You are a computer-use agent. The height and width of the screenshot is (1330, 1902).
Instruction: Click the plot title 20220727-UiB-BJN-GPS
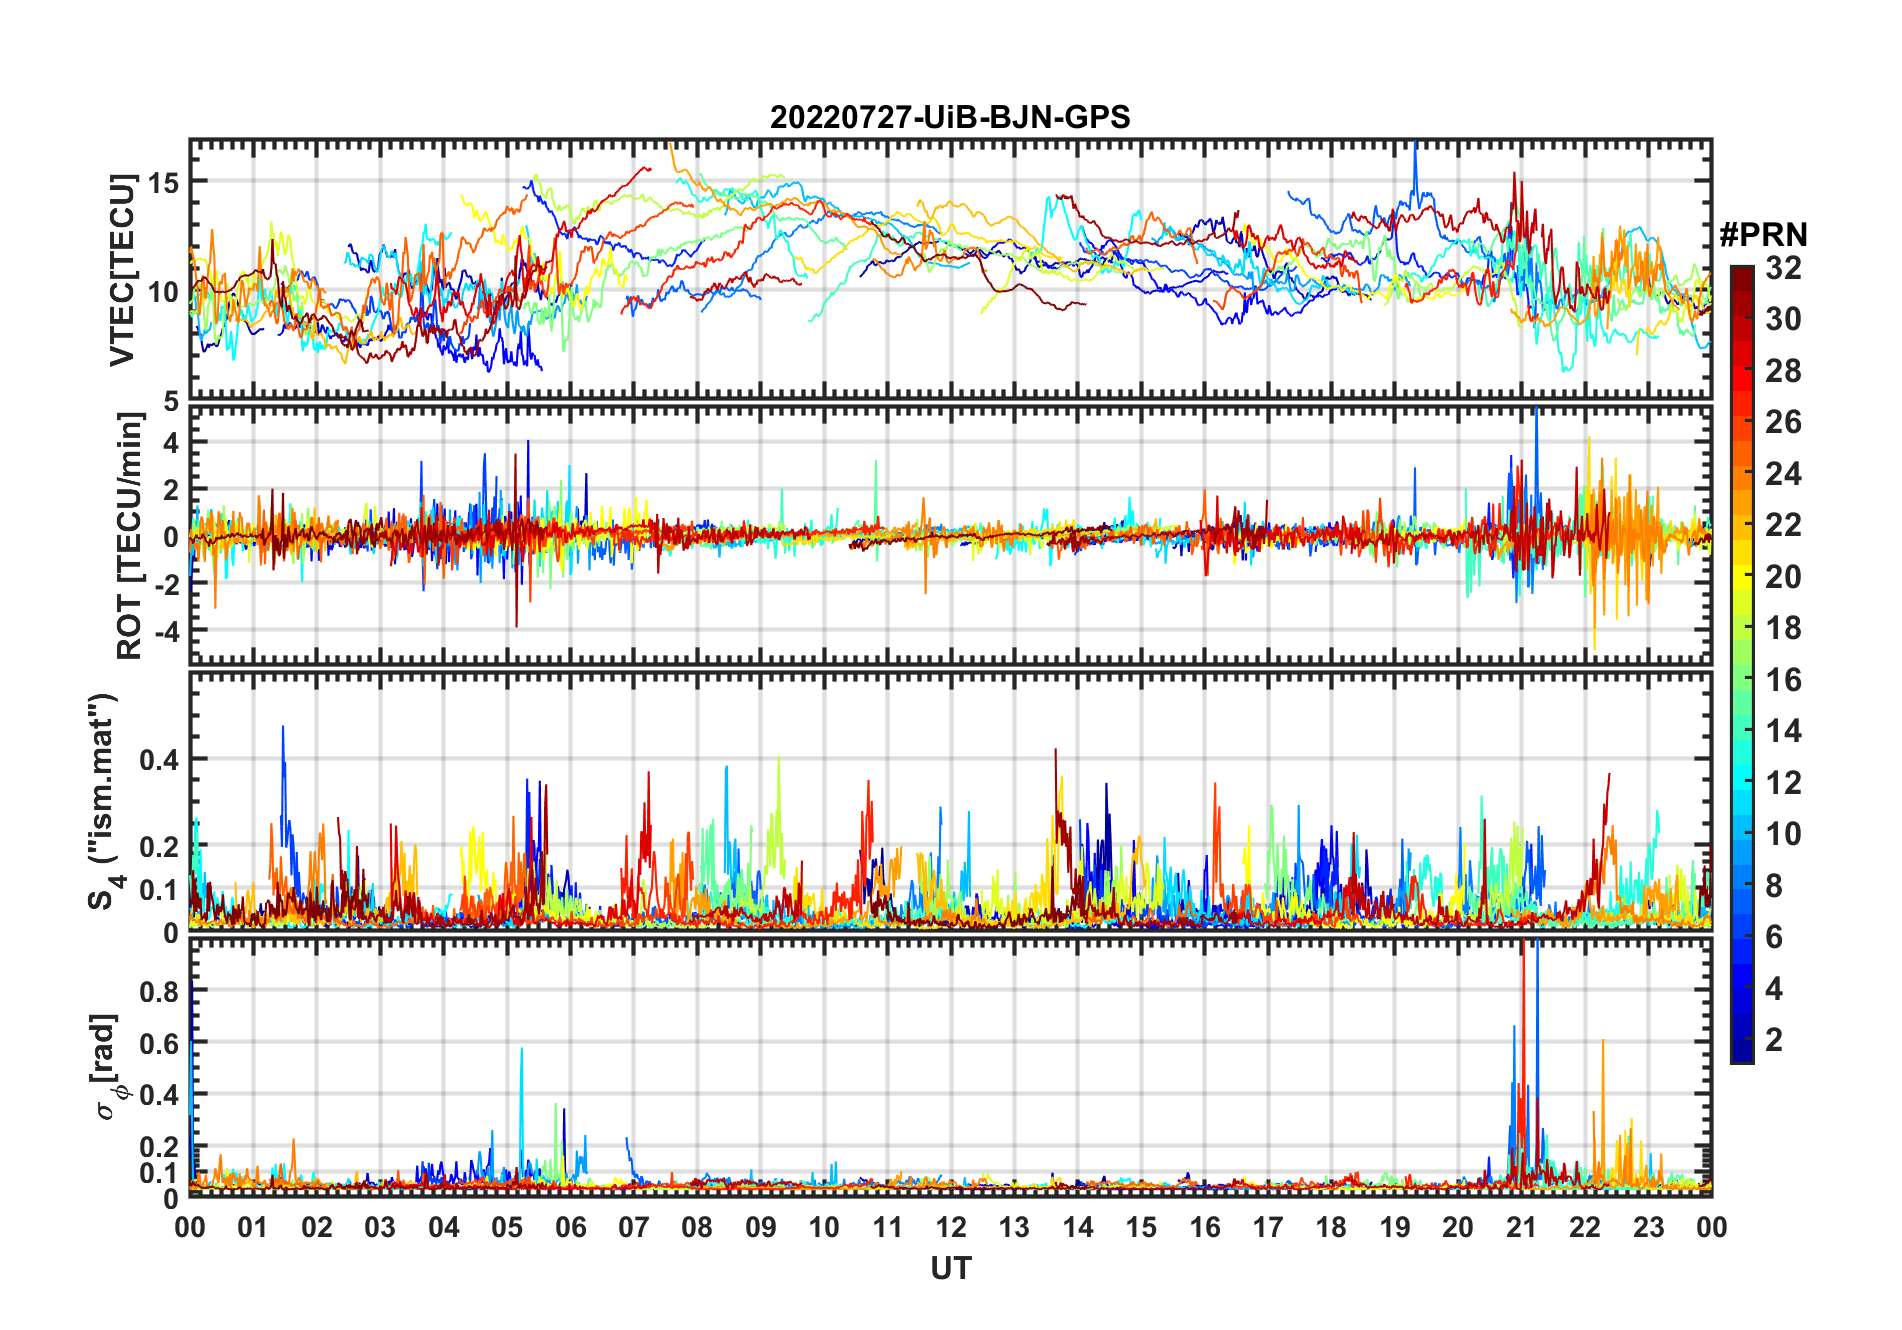pyautogui.click(x=950, y=118)
